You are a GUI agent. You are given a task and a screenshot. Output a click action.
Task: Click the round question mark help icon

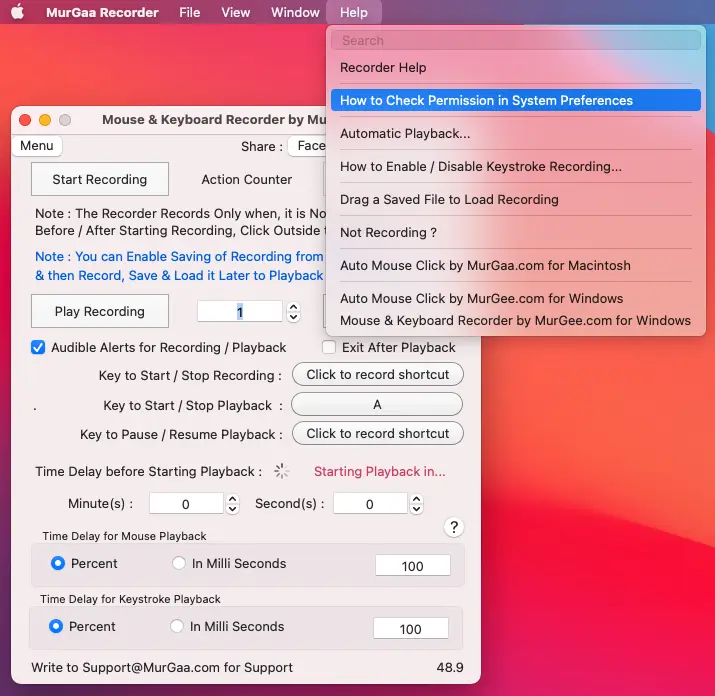(453, 527)
